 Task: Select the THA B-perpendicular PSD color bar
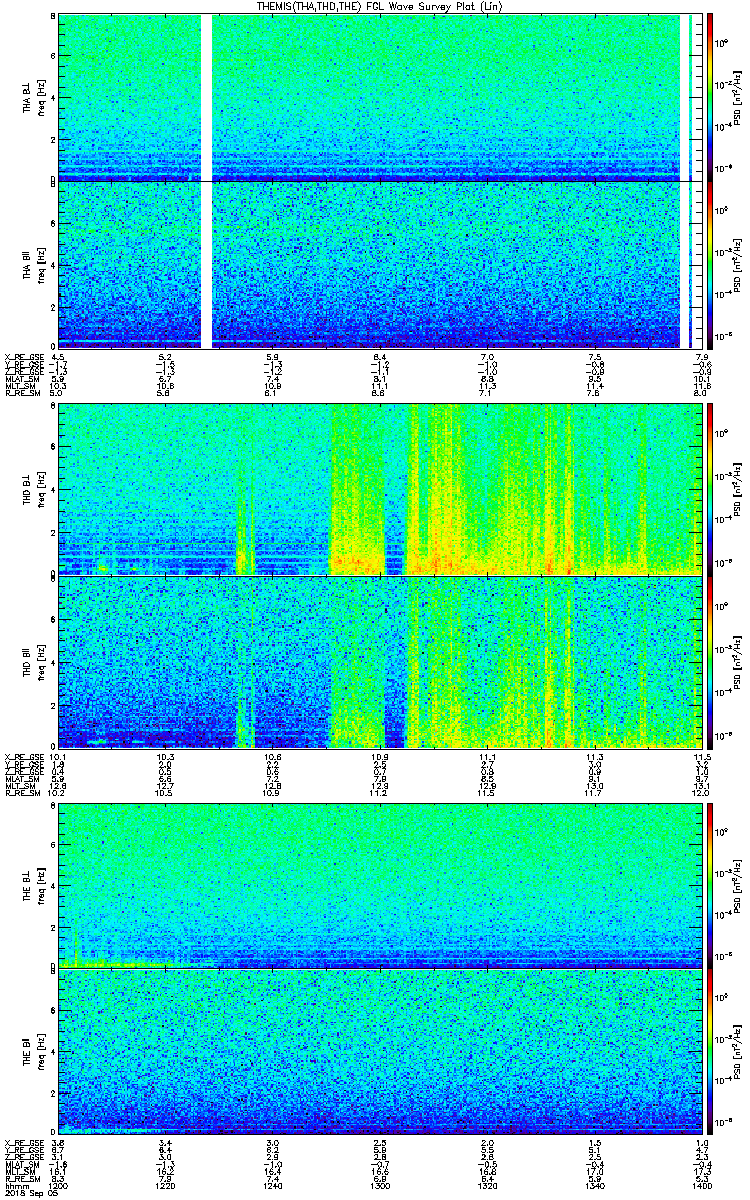(x=710, y=96)
